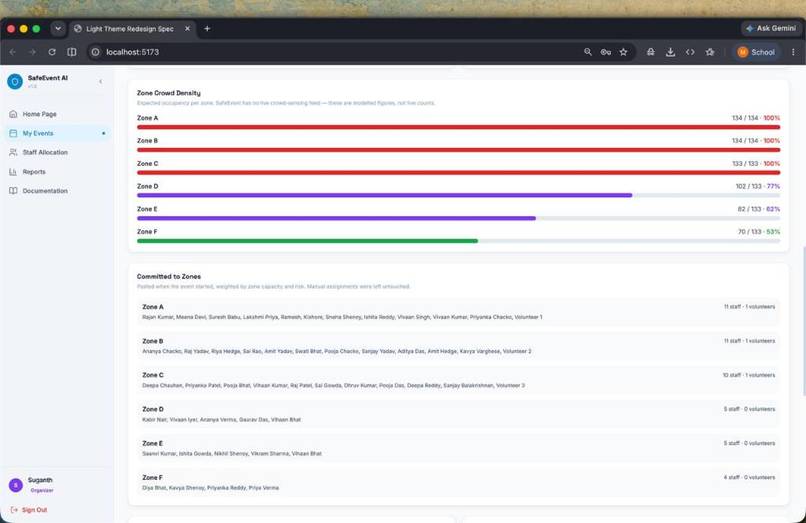Click the Zone E 62% value
Viewport: 806px width, 523px height.
[x=773, y=209]
